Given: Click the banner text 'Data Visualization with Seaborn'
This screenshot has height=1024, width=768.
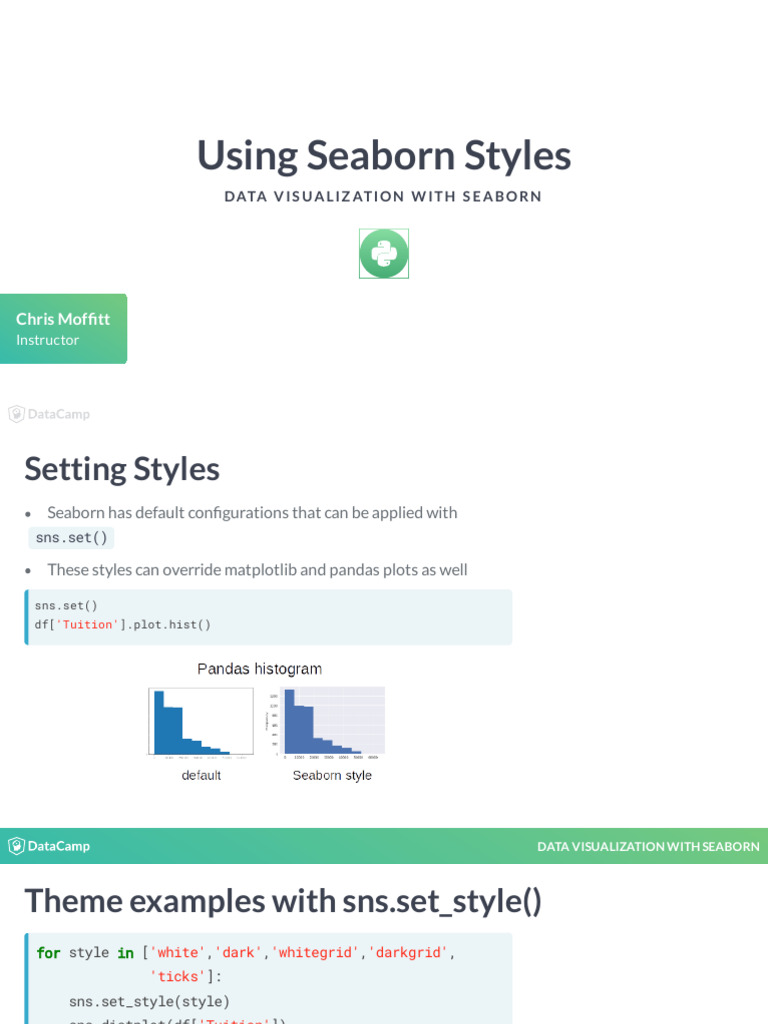Looking at the screenshot, I should click(x=648, y=846).
